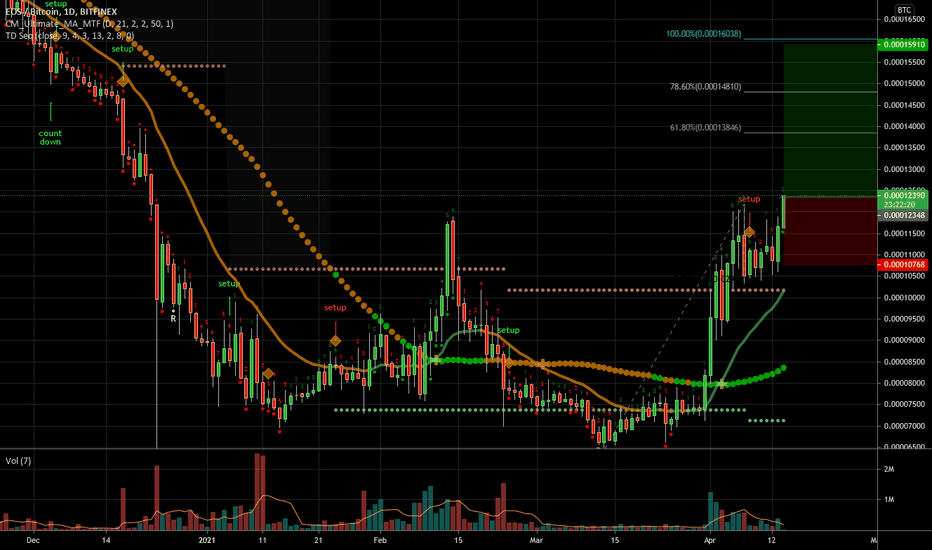Click the tall green candle in mid-February
The width and height of the screenshot is (932, 550).
point(447,259)
